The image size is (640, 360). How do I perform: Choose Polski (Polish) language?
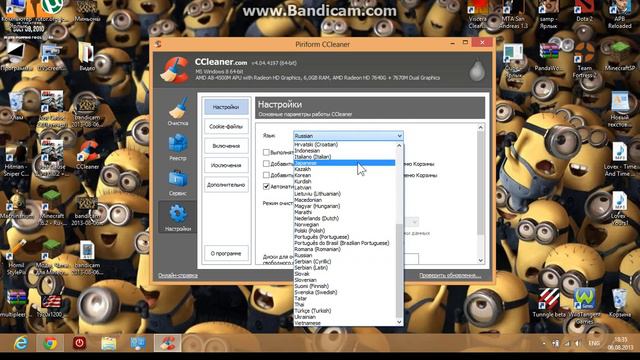[x=344, y=231]
